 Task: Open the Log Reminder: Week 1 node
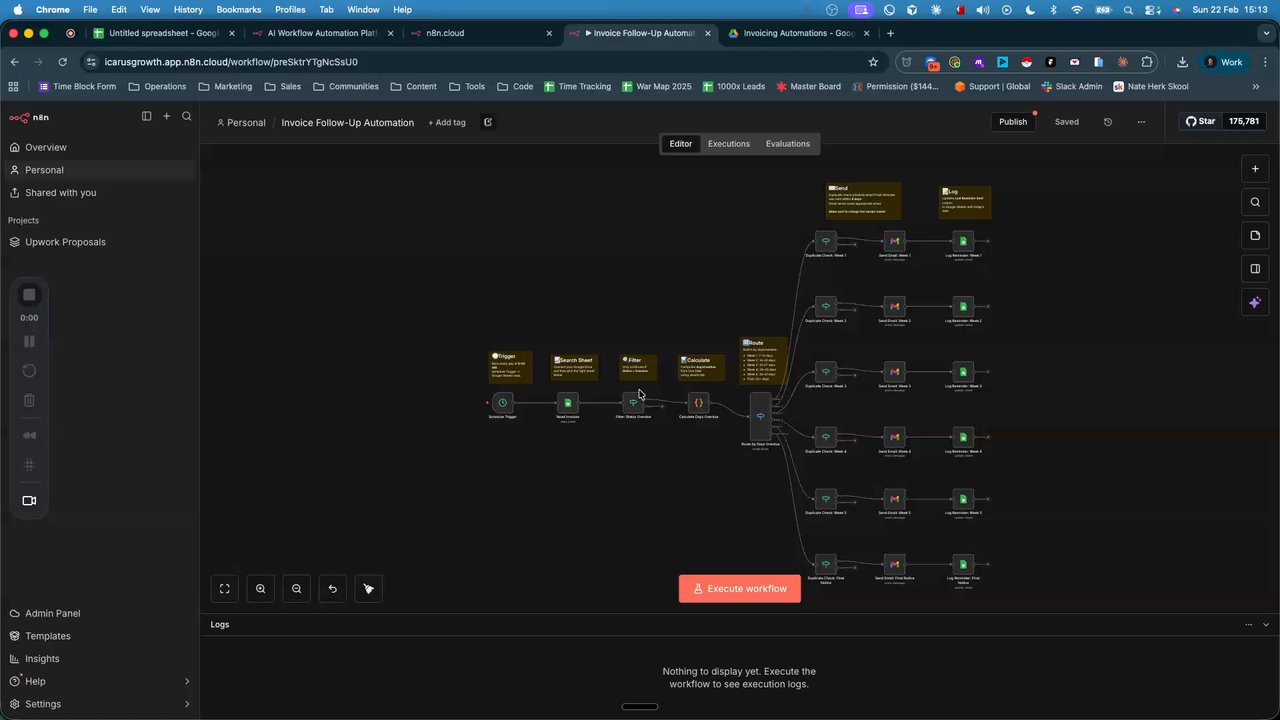pyautogui.click(x=963, y=241)
